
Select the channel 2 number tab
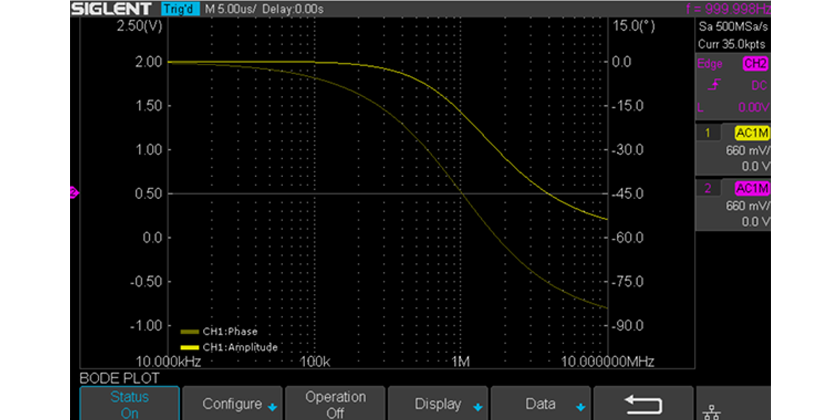710,188
